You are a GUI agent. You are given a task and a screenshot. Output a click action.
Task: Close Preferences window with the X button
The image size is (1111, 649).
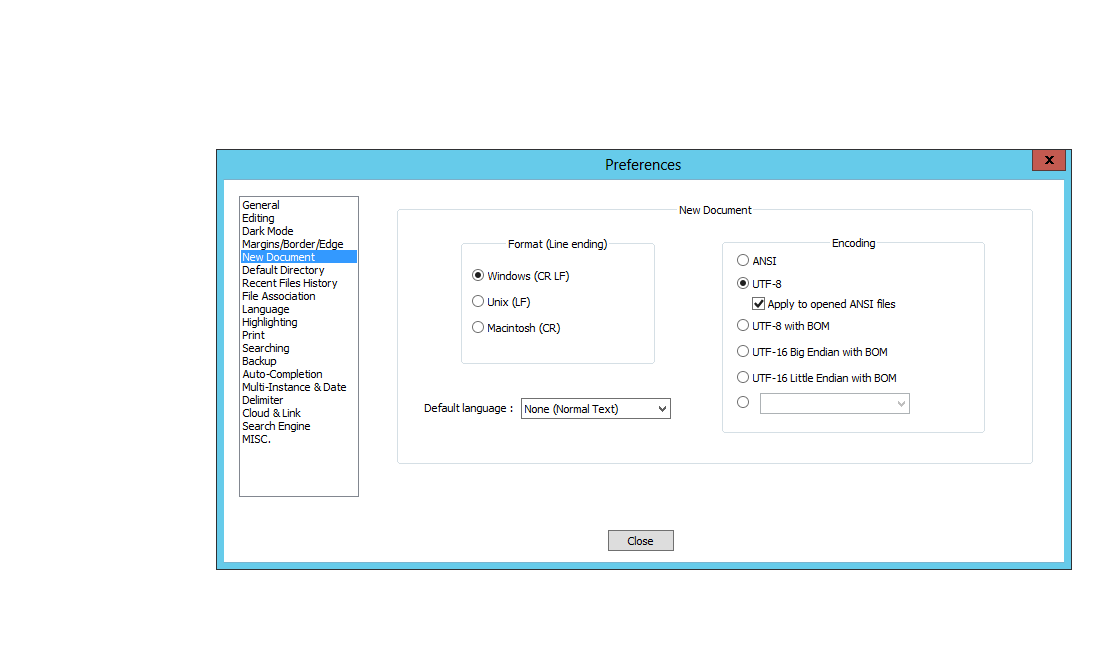click(x=1048, y=160)
